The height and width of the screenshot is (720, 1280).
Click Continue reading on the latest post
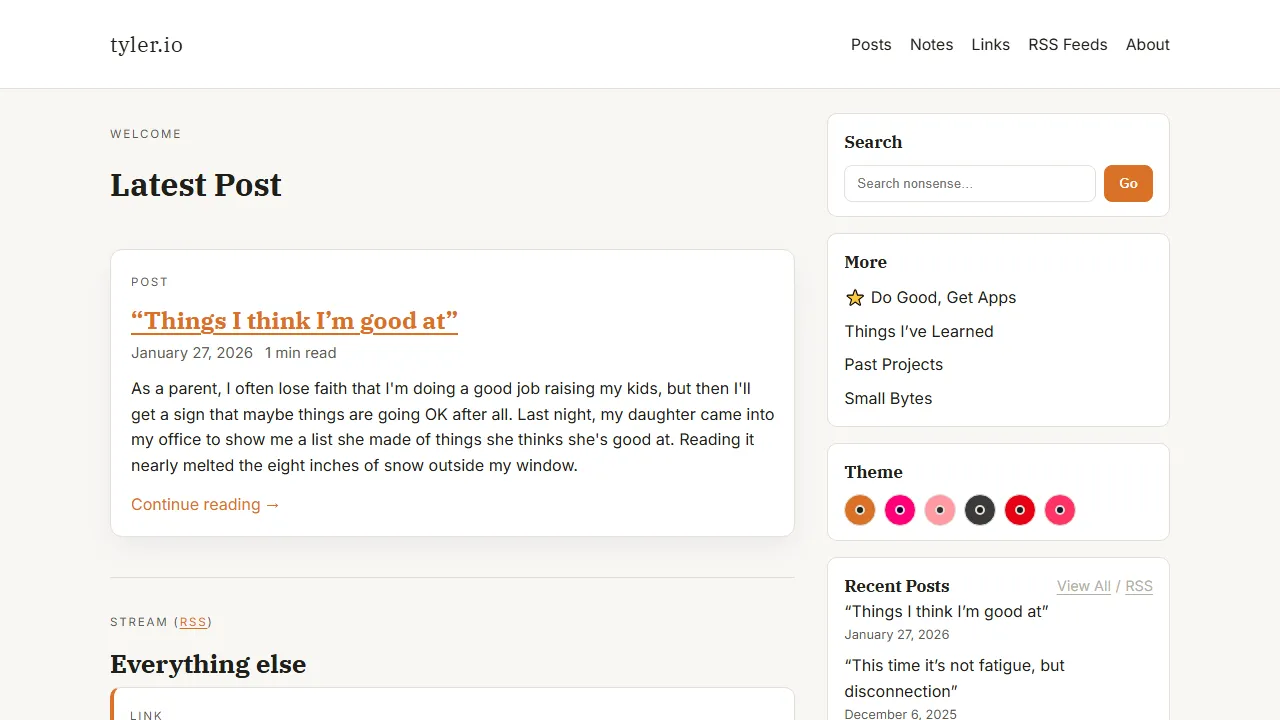(205, 504)
